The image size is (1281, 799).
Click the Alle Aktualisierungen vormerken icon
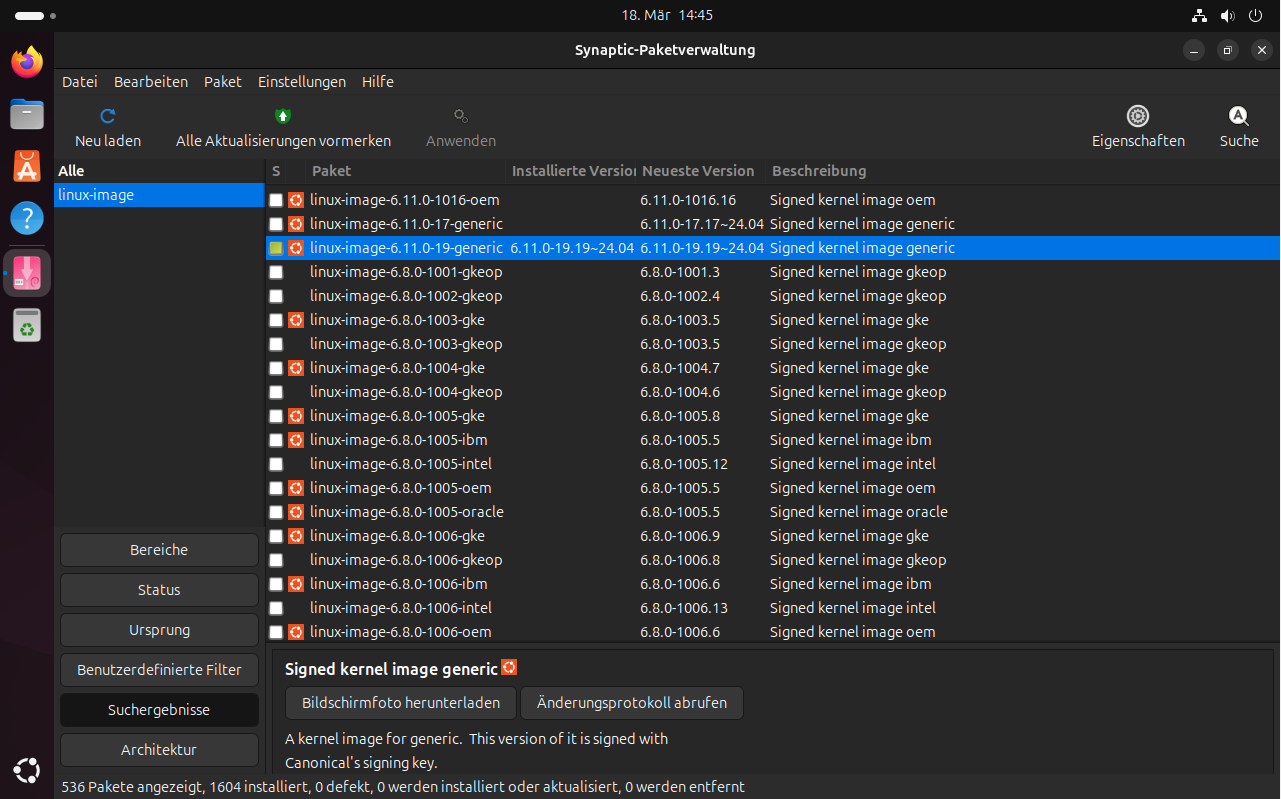tap(283, 116)
